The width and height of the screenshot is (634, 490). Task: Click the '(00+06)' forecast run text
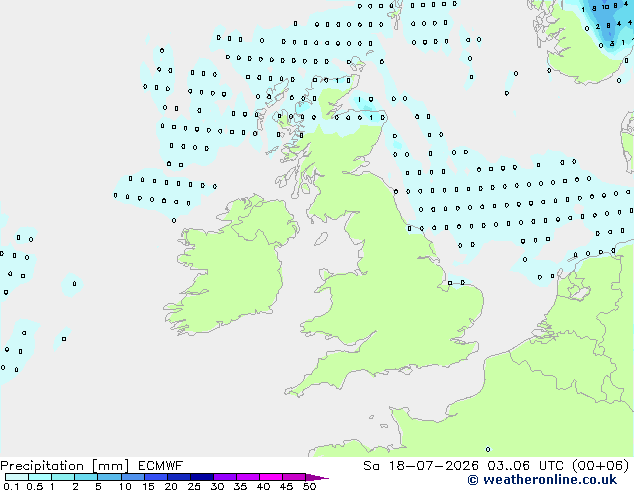click(600, 466)
